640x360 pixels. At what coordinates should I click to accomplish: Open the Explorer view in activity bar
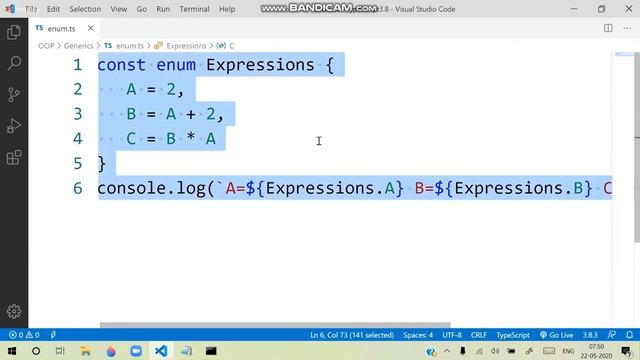click(x=14, y=32)
